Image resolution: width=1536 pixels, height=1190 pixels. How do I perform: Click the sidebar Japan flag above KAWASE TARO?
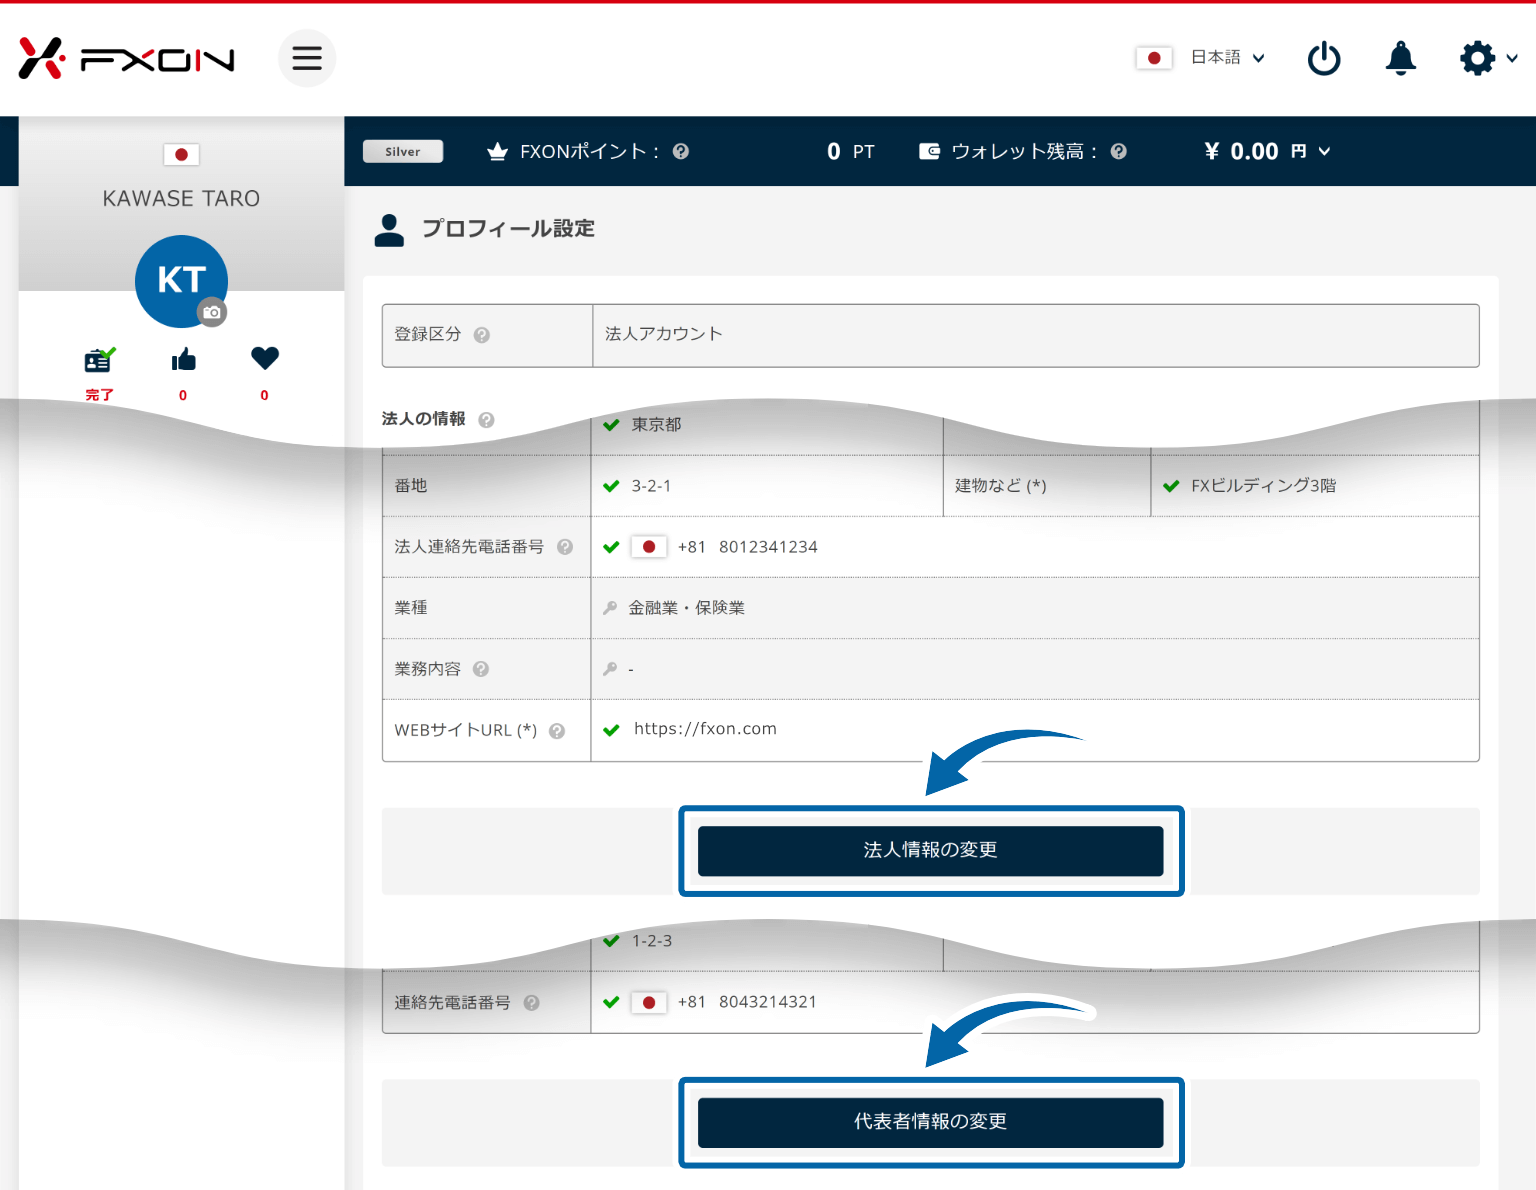181,154
